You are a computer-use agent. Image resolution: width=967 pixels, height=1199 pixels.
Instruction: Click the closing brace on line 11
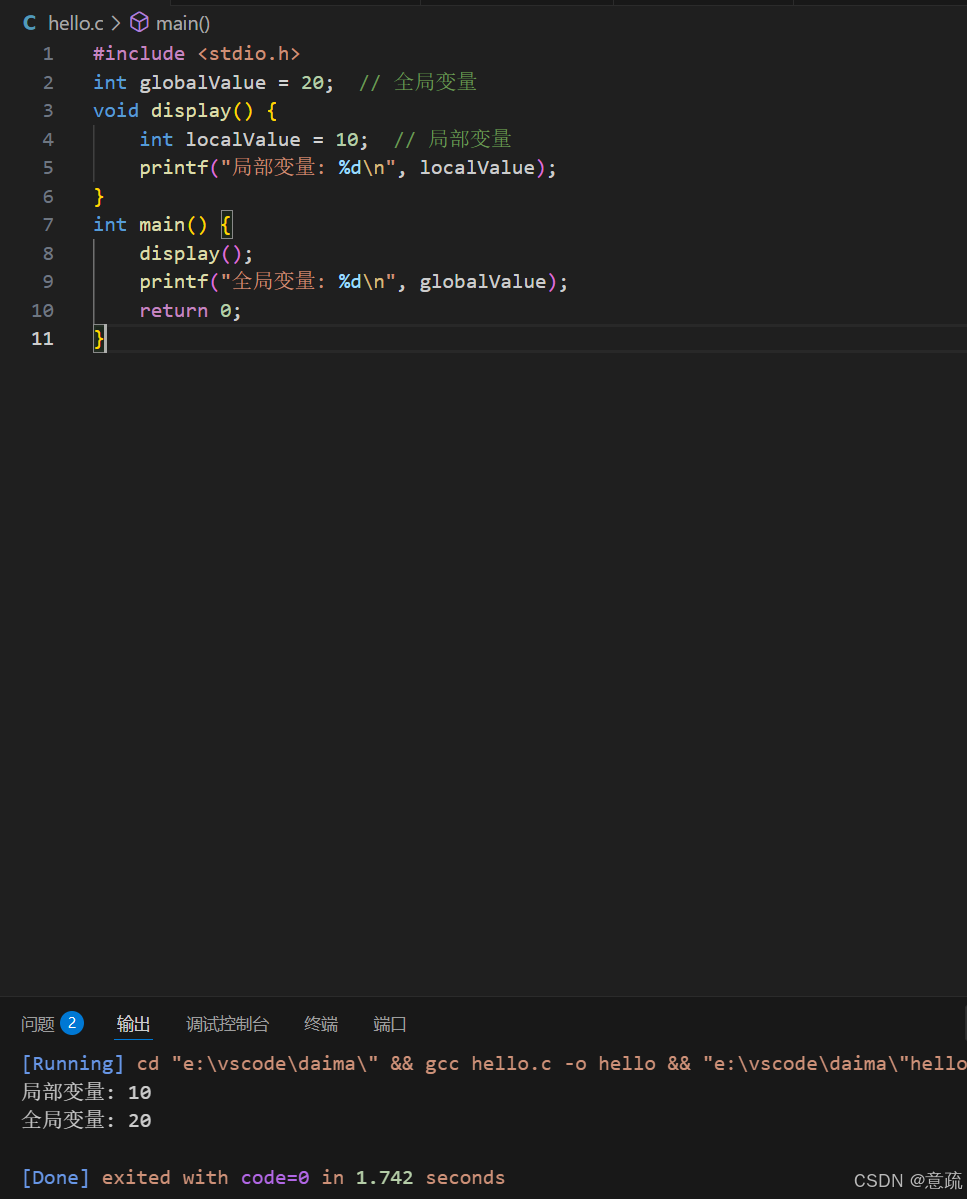[99, 339]
